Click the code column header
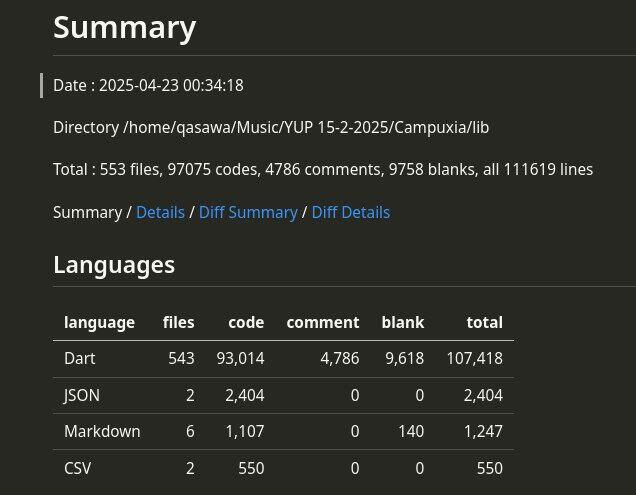636x495 pixels. (x=246, y=322)
